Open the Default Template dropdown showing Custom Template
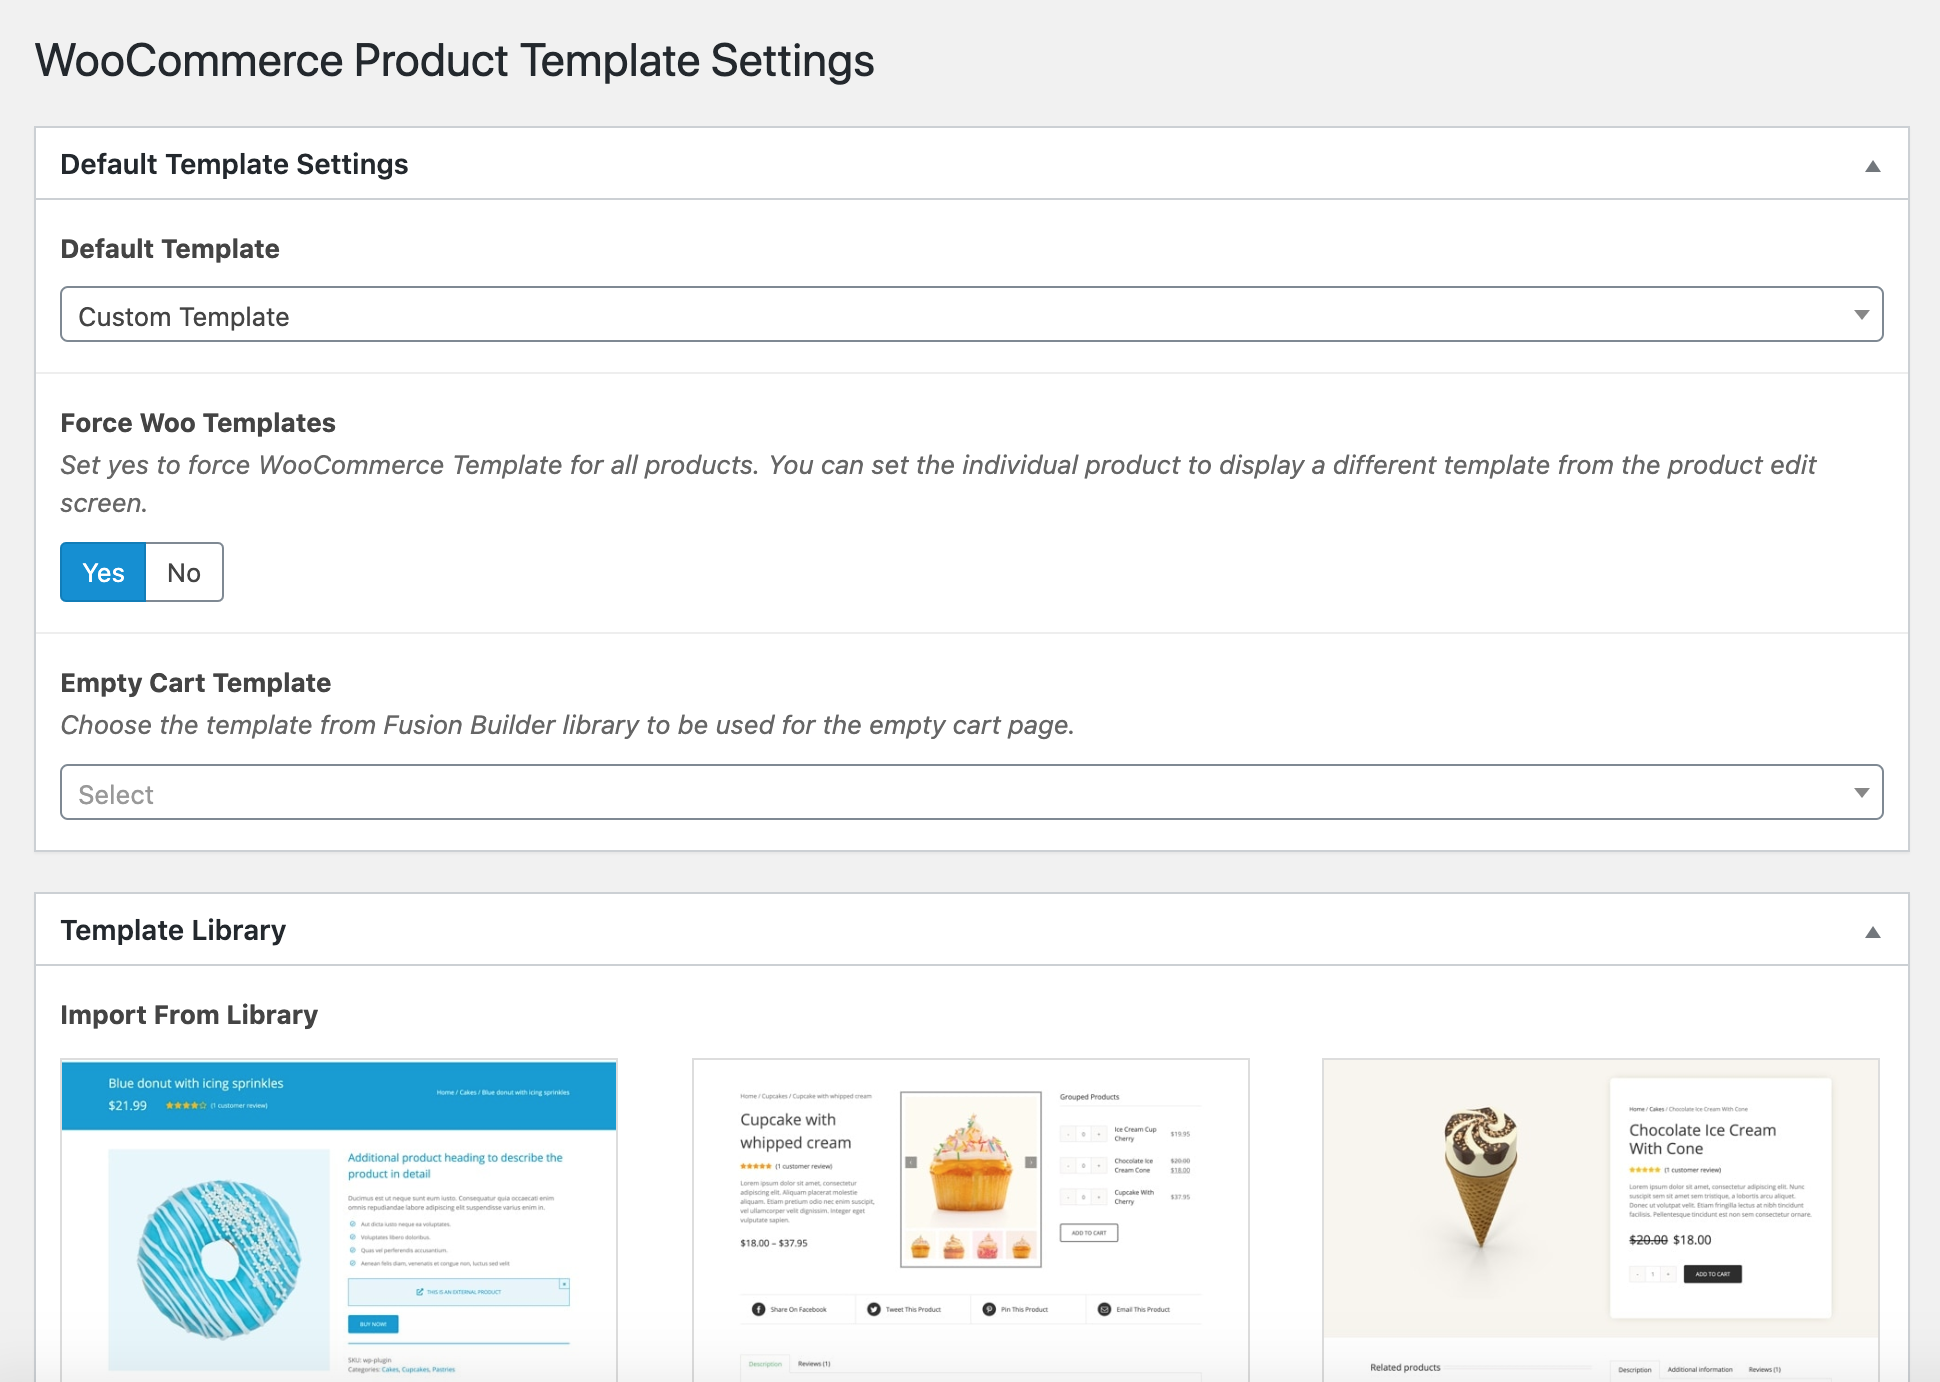Screen dimensions: 1940x1382 tap(971, 314)
